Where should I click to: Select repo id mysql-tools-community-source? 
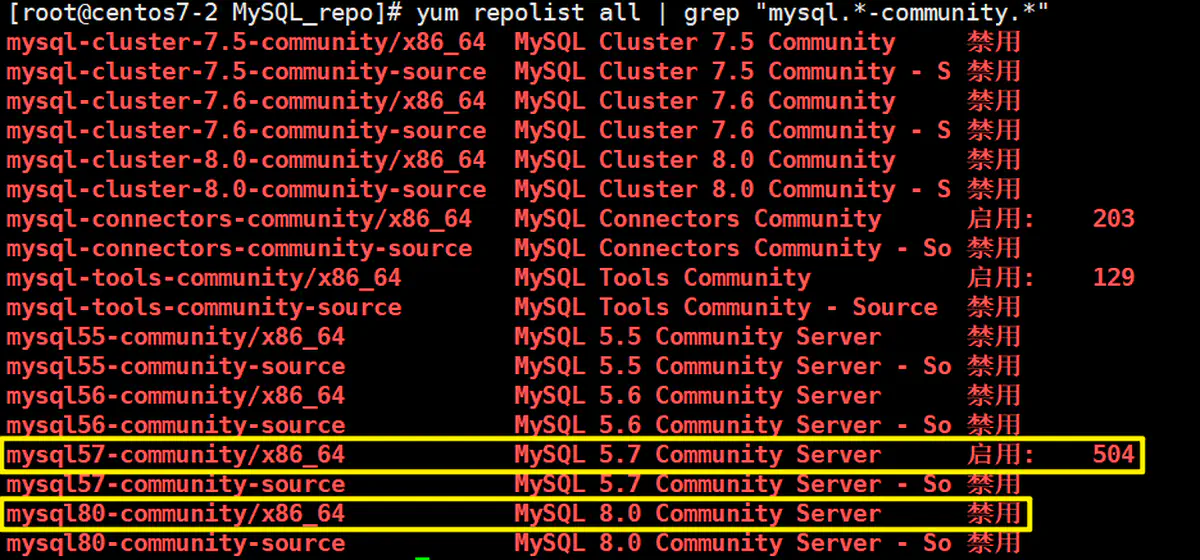click(204, 308)
